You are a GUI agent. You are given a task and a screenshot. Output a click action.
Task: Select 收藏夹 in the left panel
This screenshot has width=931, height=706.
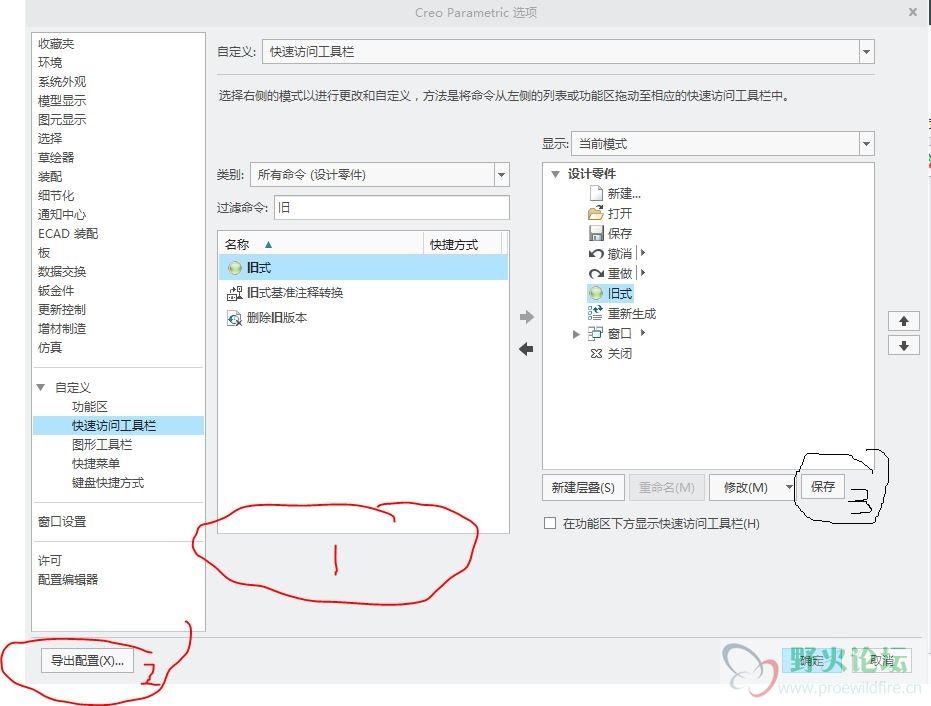(56, 43)
